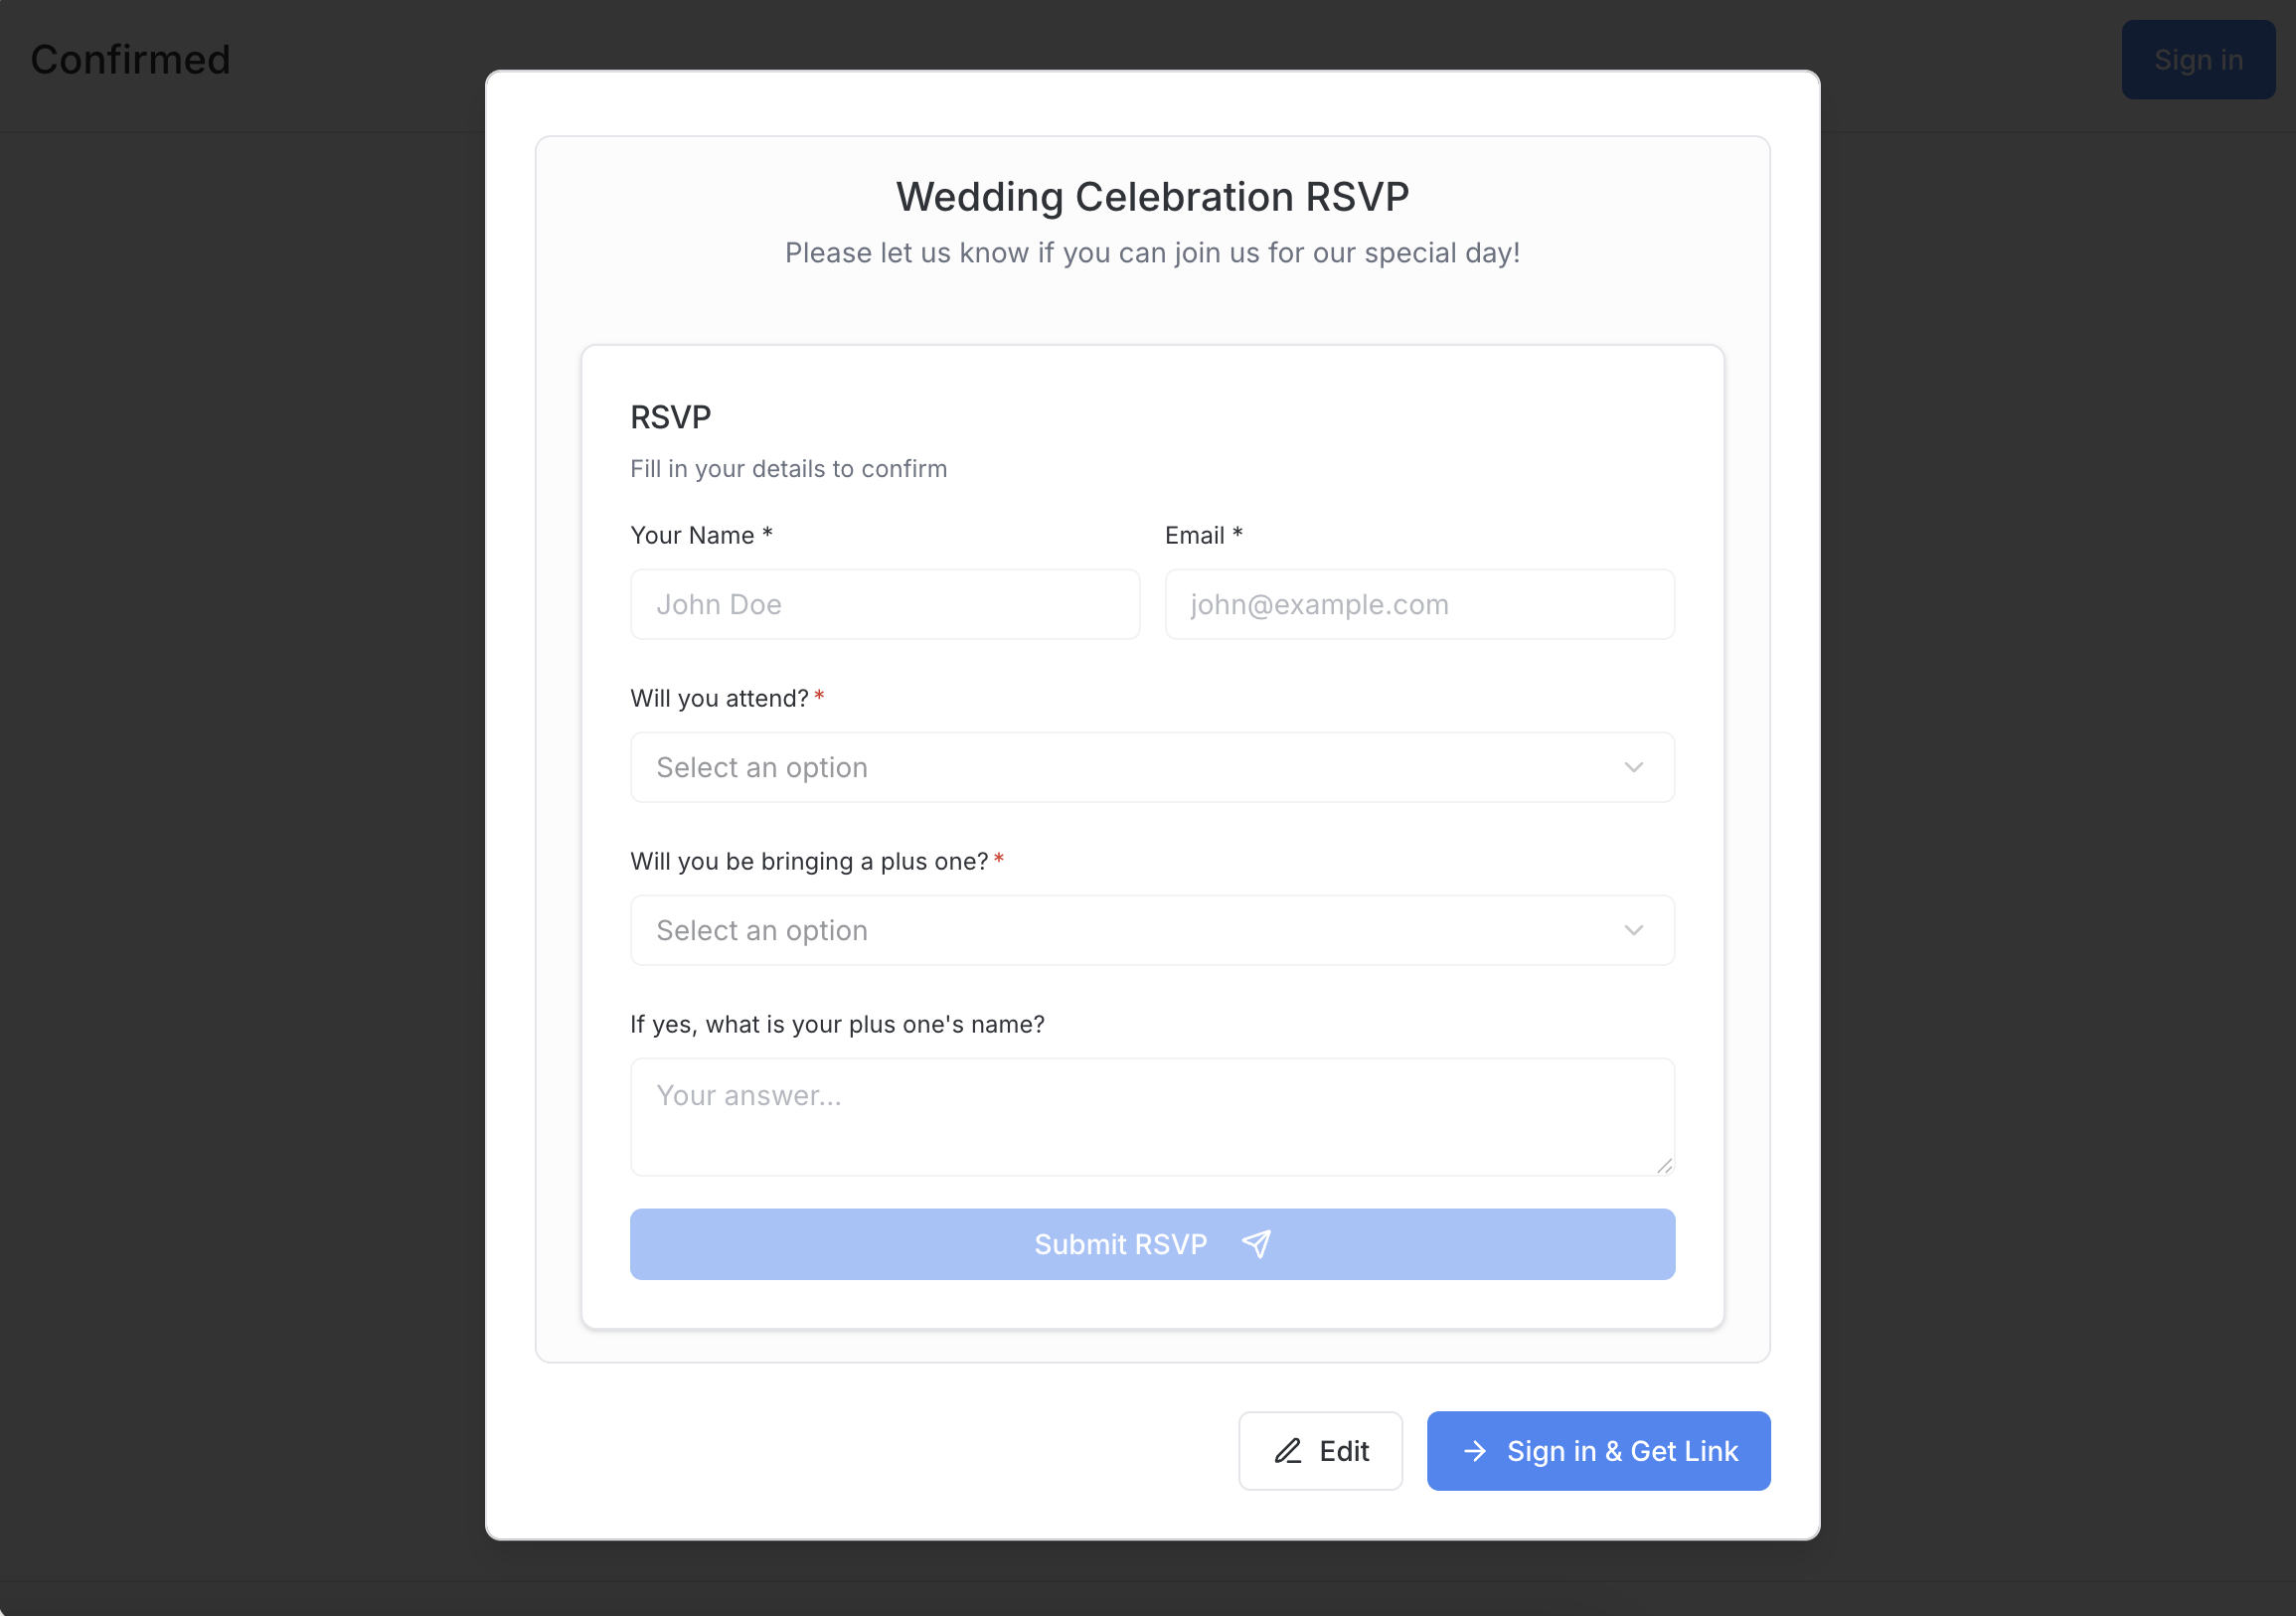This screenshot has width=2296, height=1616.
Task: Open the 'Will you attend?' dropdown
Action: (1150, 767)
